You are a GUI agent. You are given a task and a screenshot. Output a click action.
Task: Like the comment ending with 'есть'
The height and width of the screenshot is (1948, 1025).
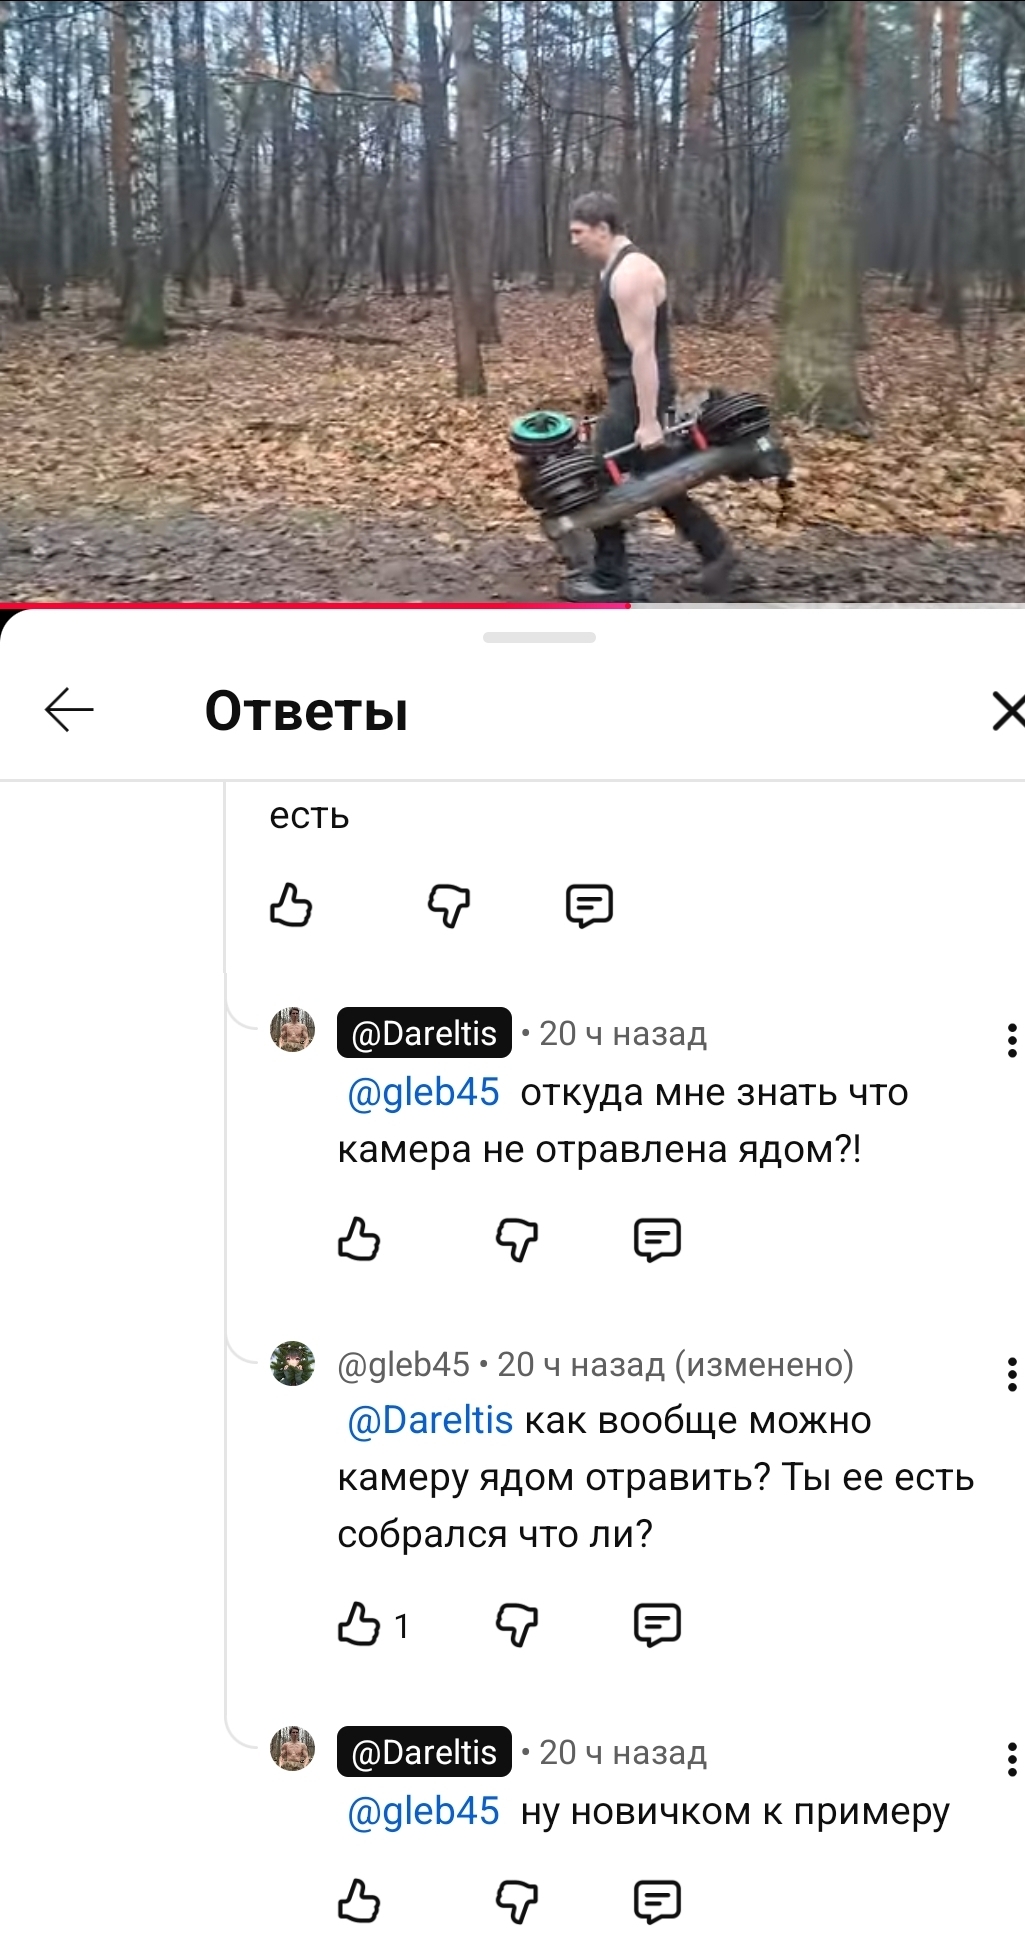coord(291,906)
